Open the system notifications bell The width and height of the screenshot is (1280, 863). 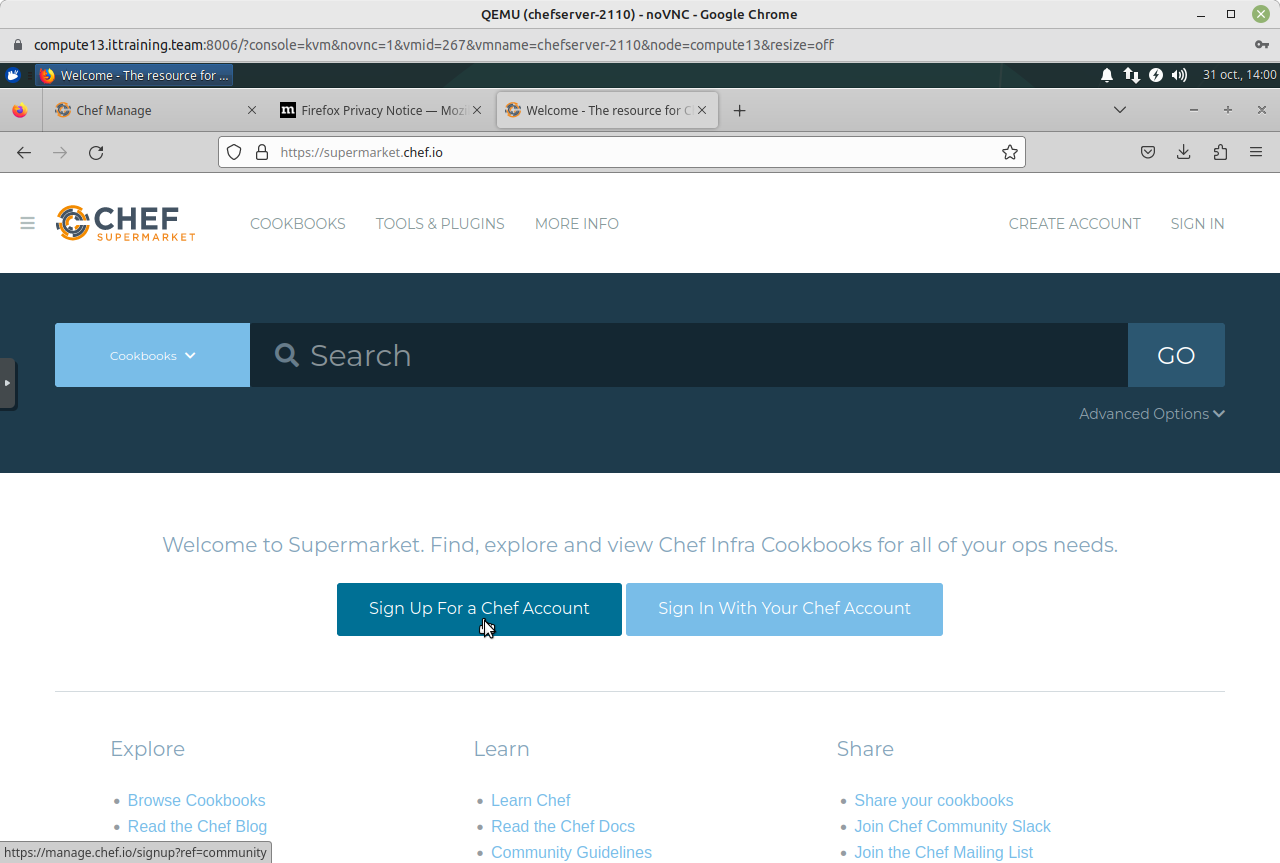(1107, 75)
